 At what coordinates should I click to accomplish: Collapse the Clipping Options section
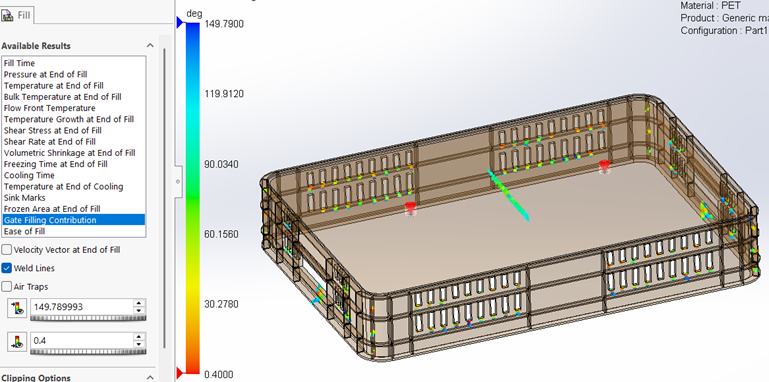pos(150,378)
